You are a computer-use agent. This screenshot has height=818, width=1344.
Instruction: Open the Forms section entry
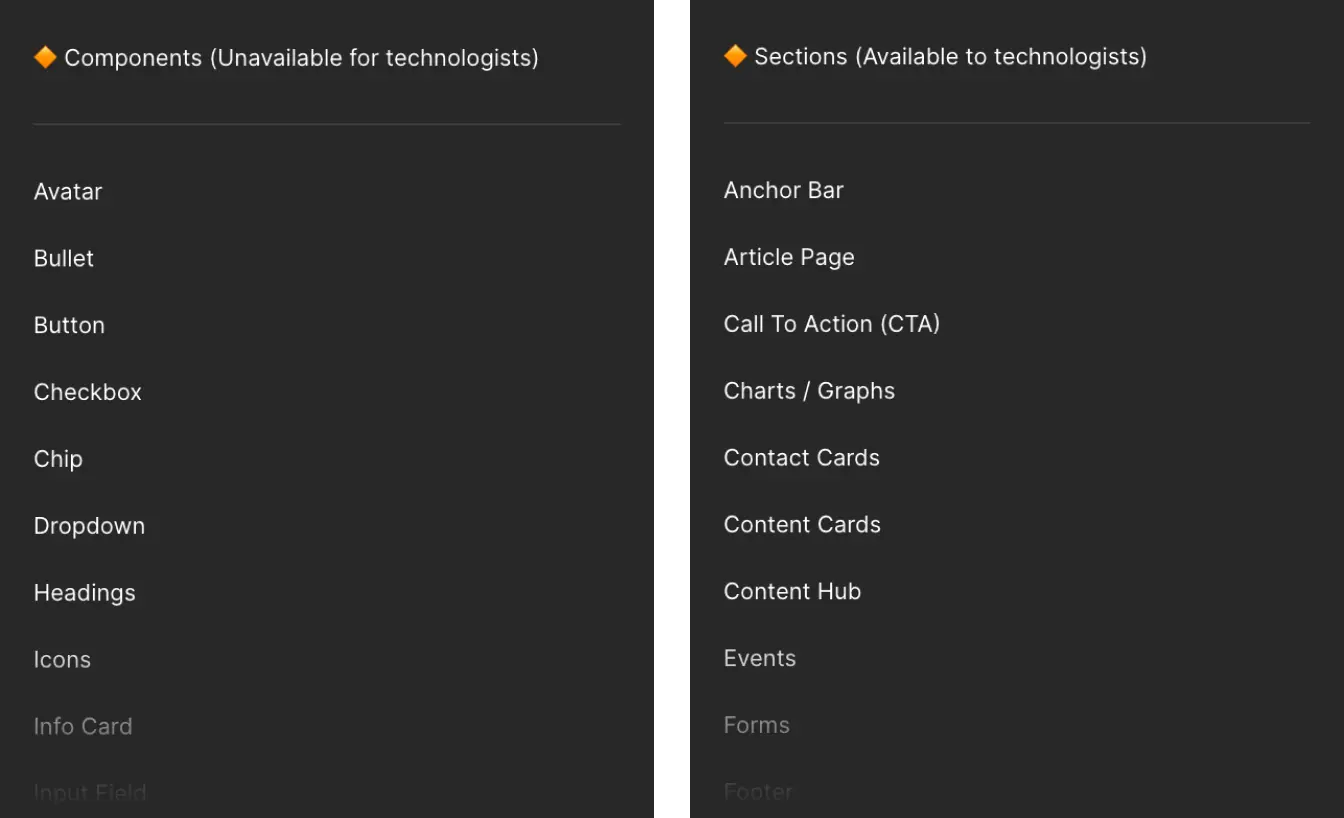[757, 726]
